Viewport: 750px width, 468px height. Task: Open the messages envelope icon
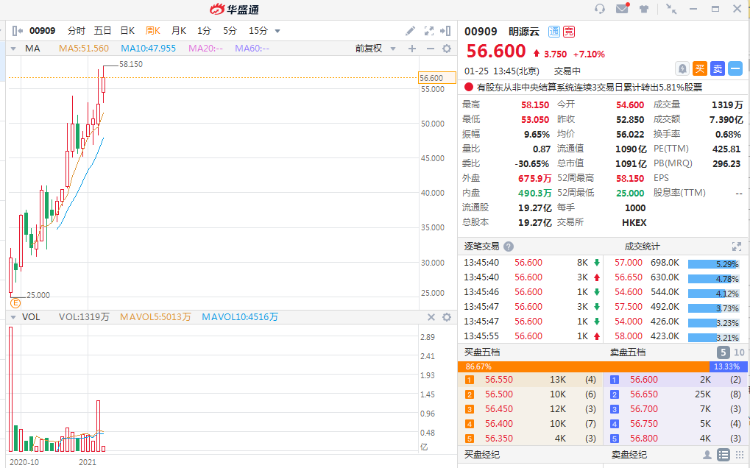622,9
